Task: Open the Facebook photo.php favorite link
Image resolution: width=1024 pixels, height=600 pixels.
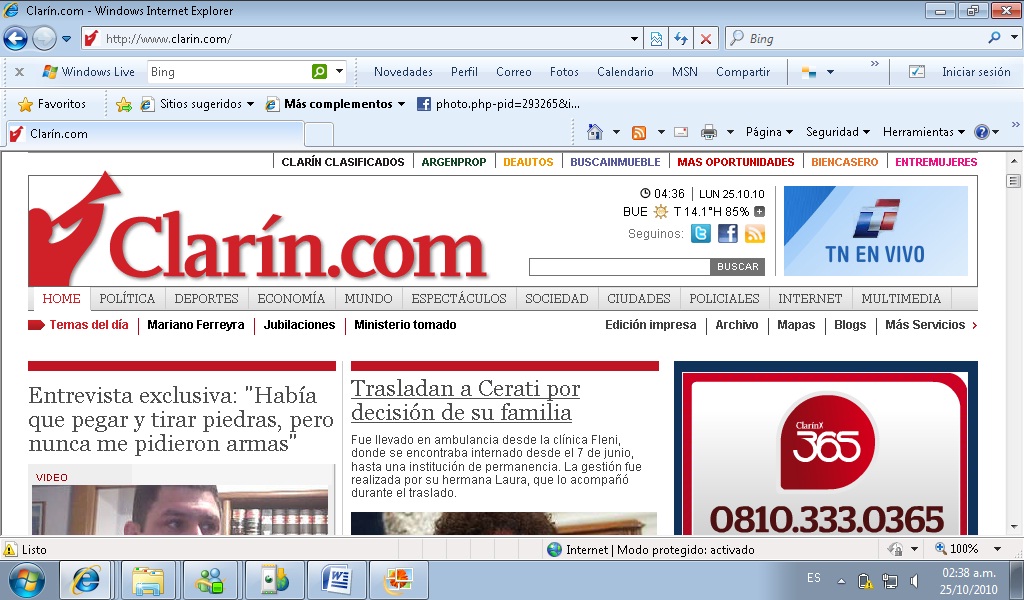Action: click(x=498, y=104)
